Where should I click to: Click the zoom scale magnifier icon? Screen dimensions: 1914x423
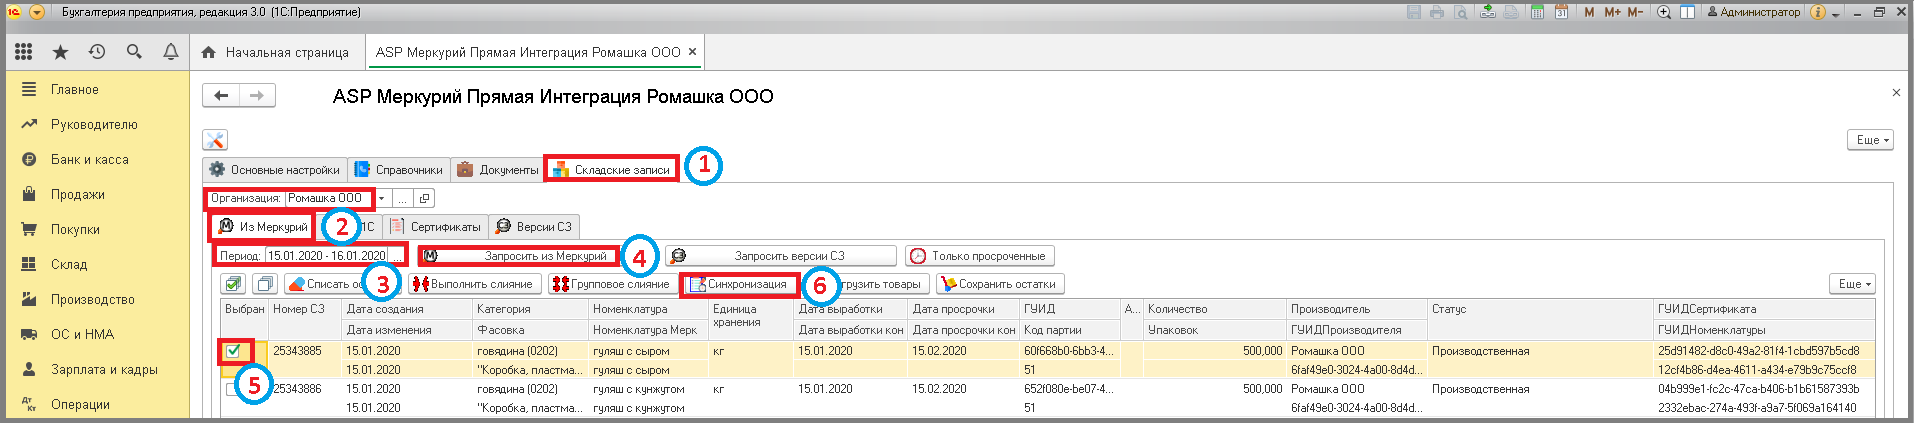[x=1664, y=12]
